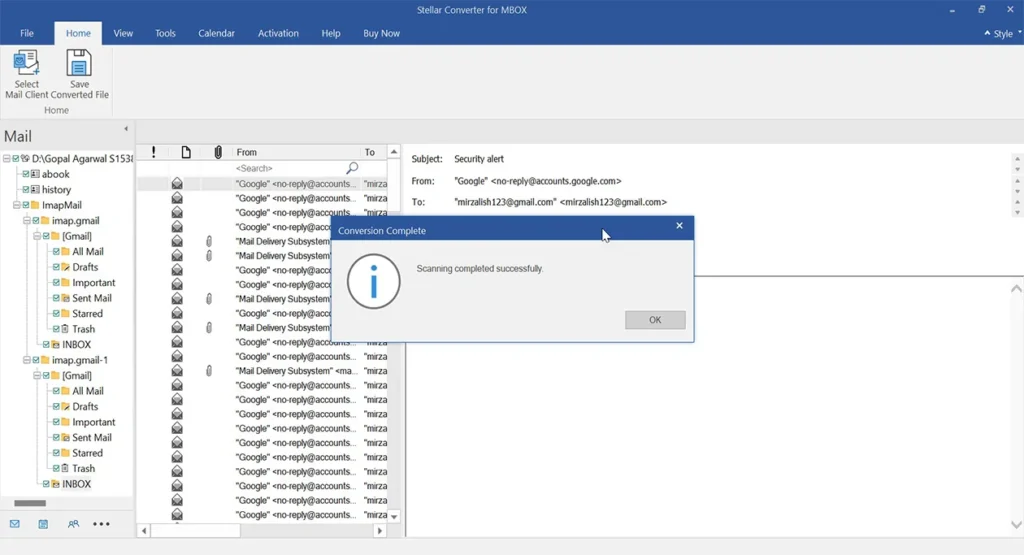Click email list scroll-down arrow

coord(394,516)
